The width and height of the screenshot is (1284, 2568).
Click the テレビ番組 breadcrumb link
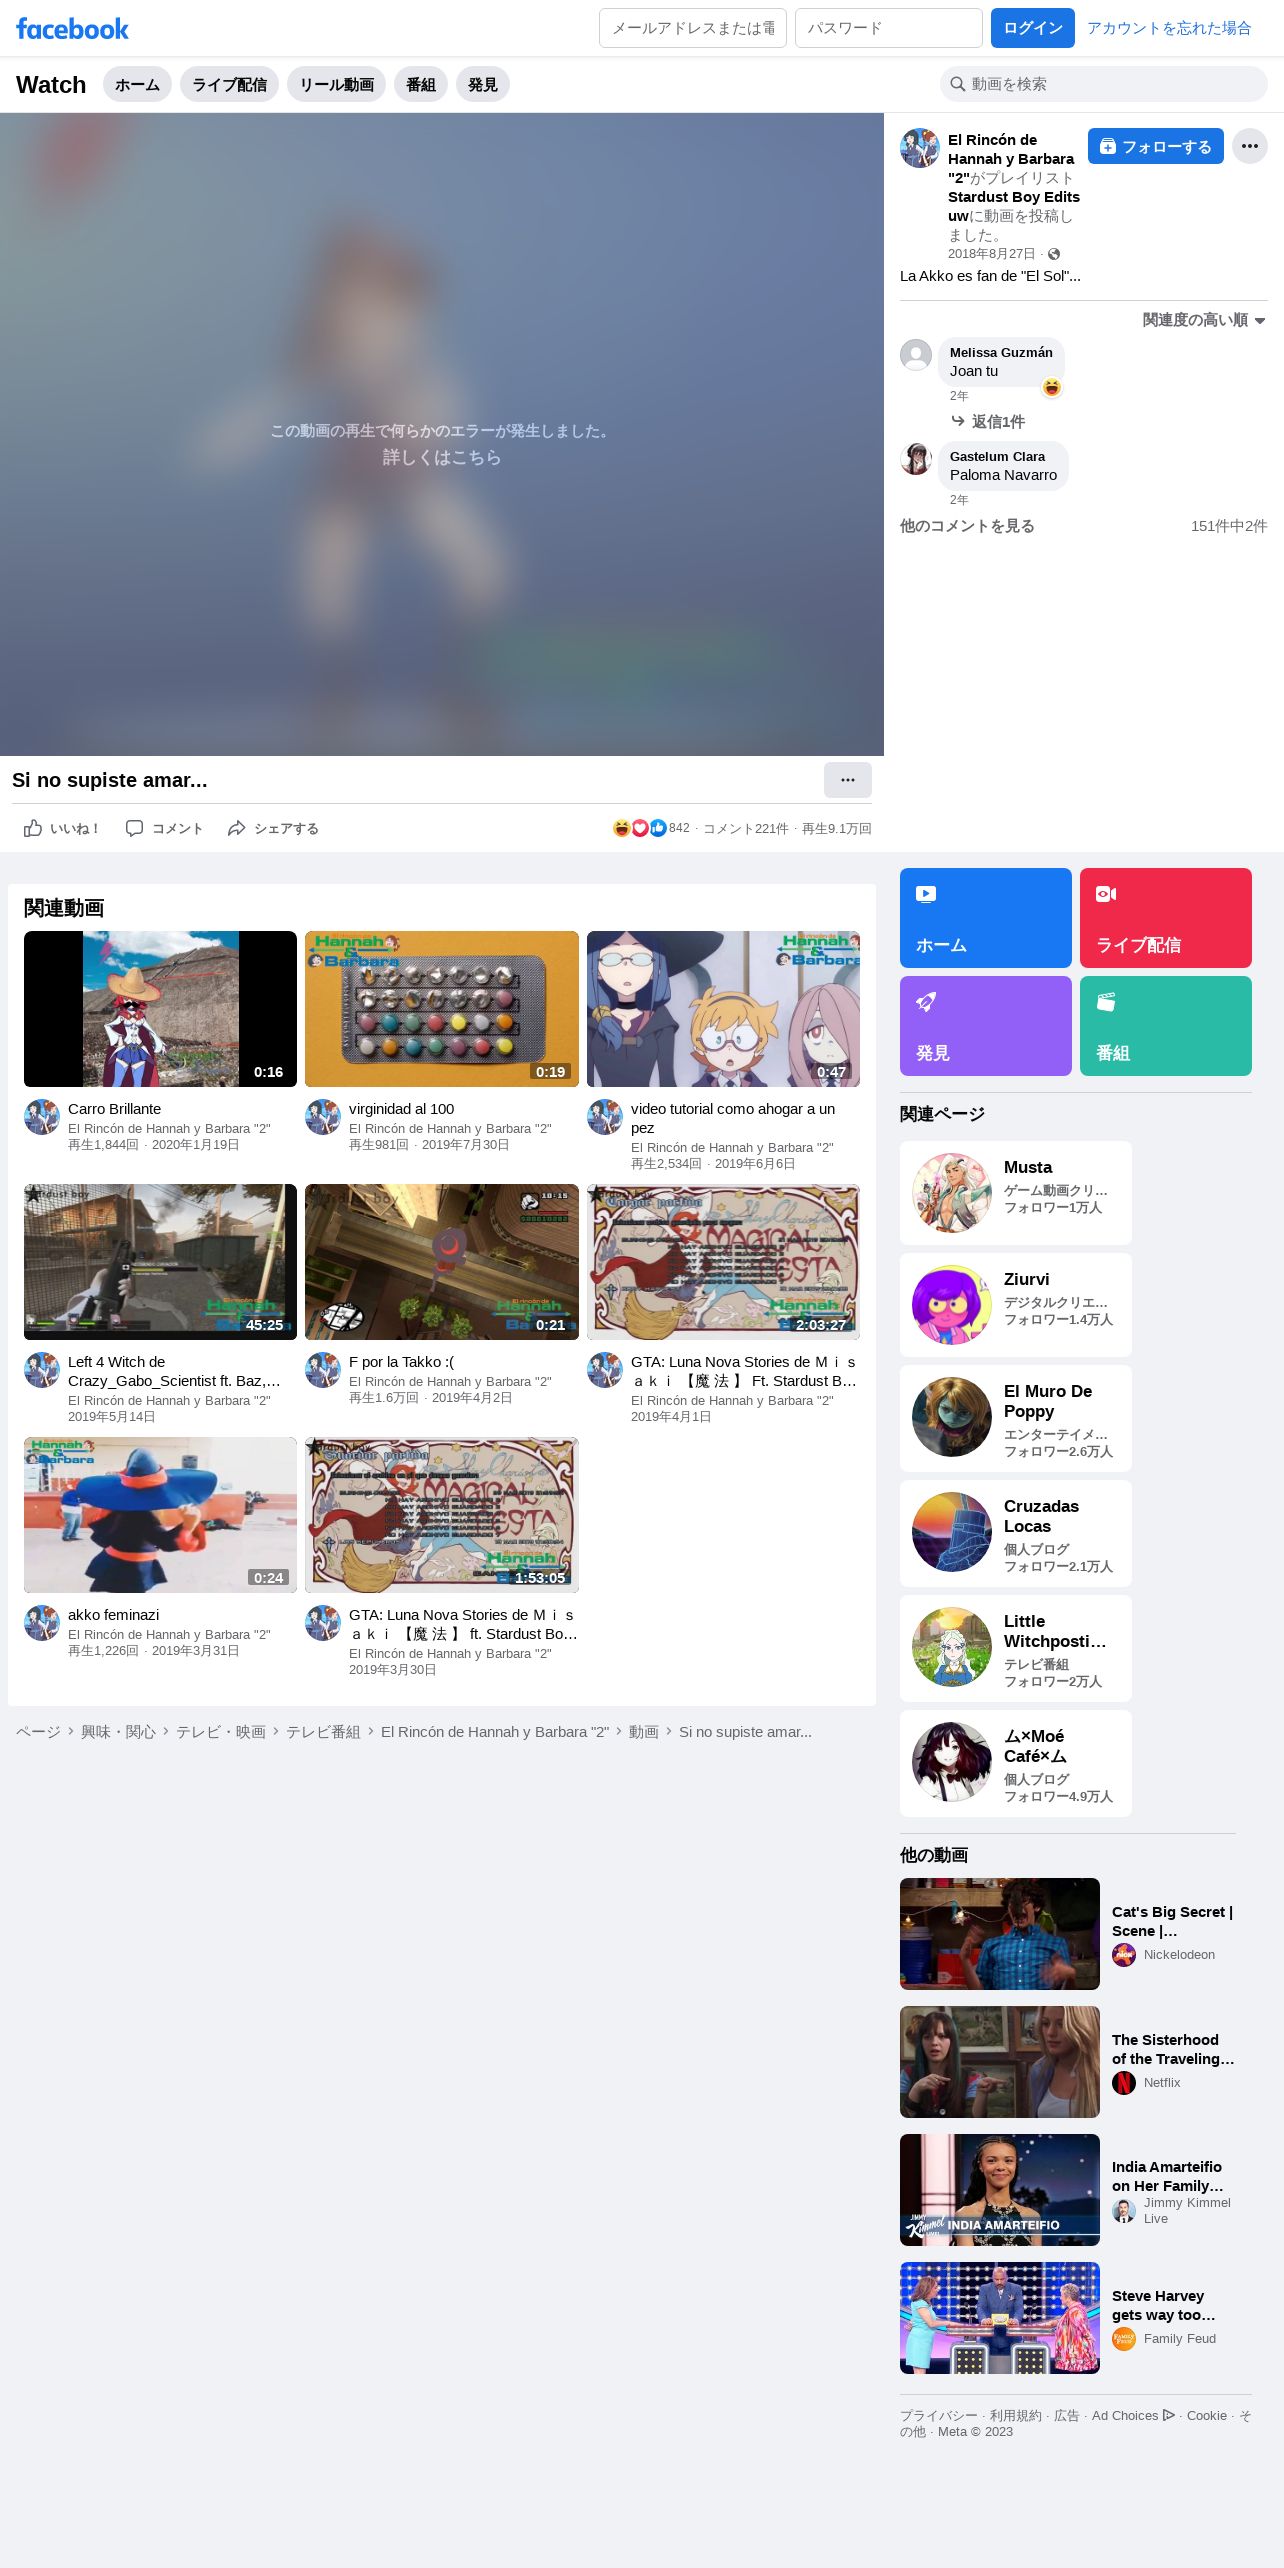tap(323, 1732)
